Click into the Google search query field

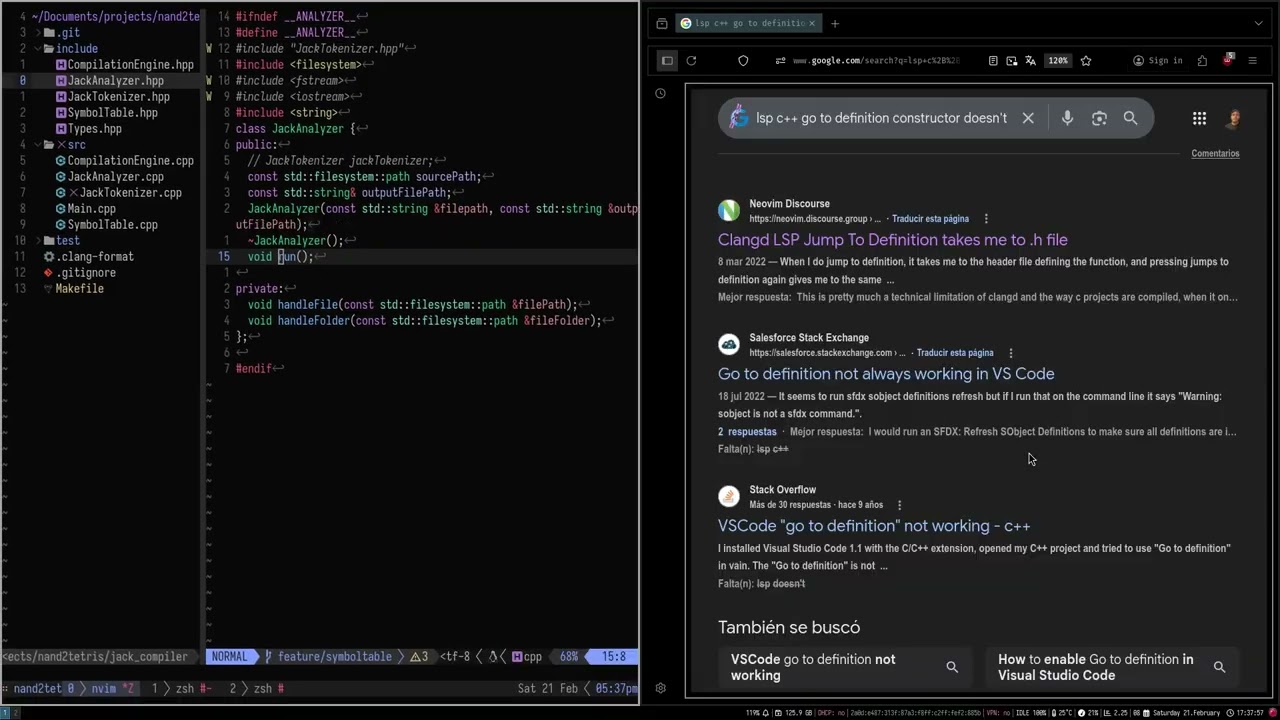[881, 118]
